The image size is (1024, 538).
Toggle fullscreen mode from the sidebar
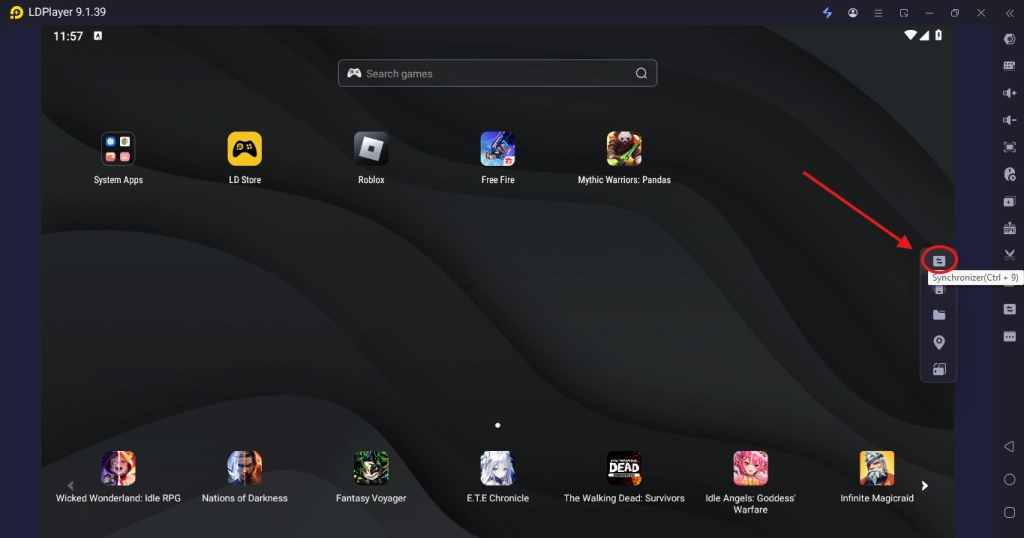pyautogui.click(x=1009, y=147)
